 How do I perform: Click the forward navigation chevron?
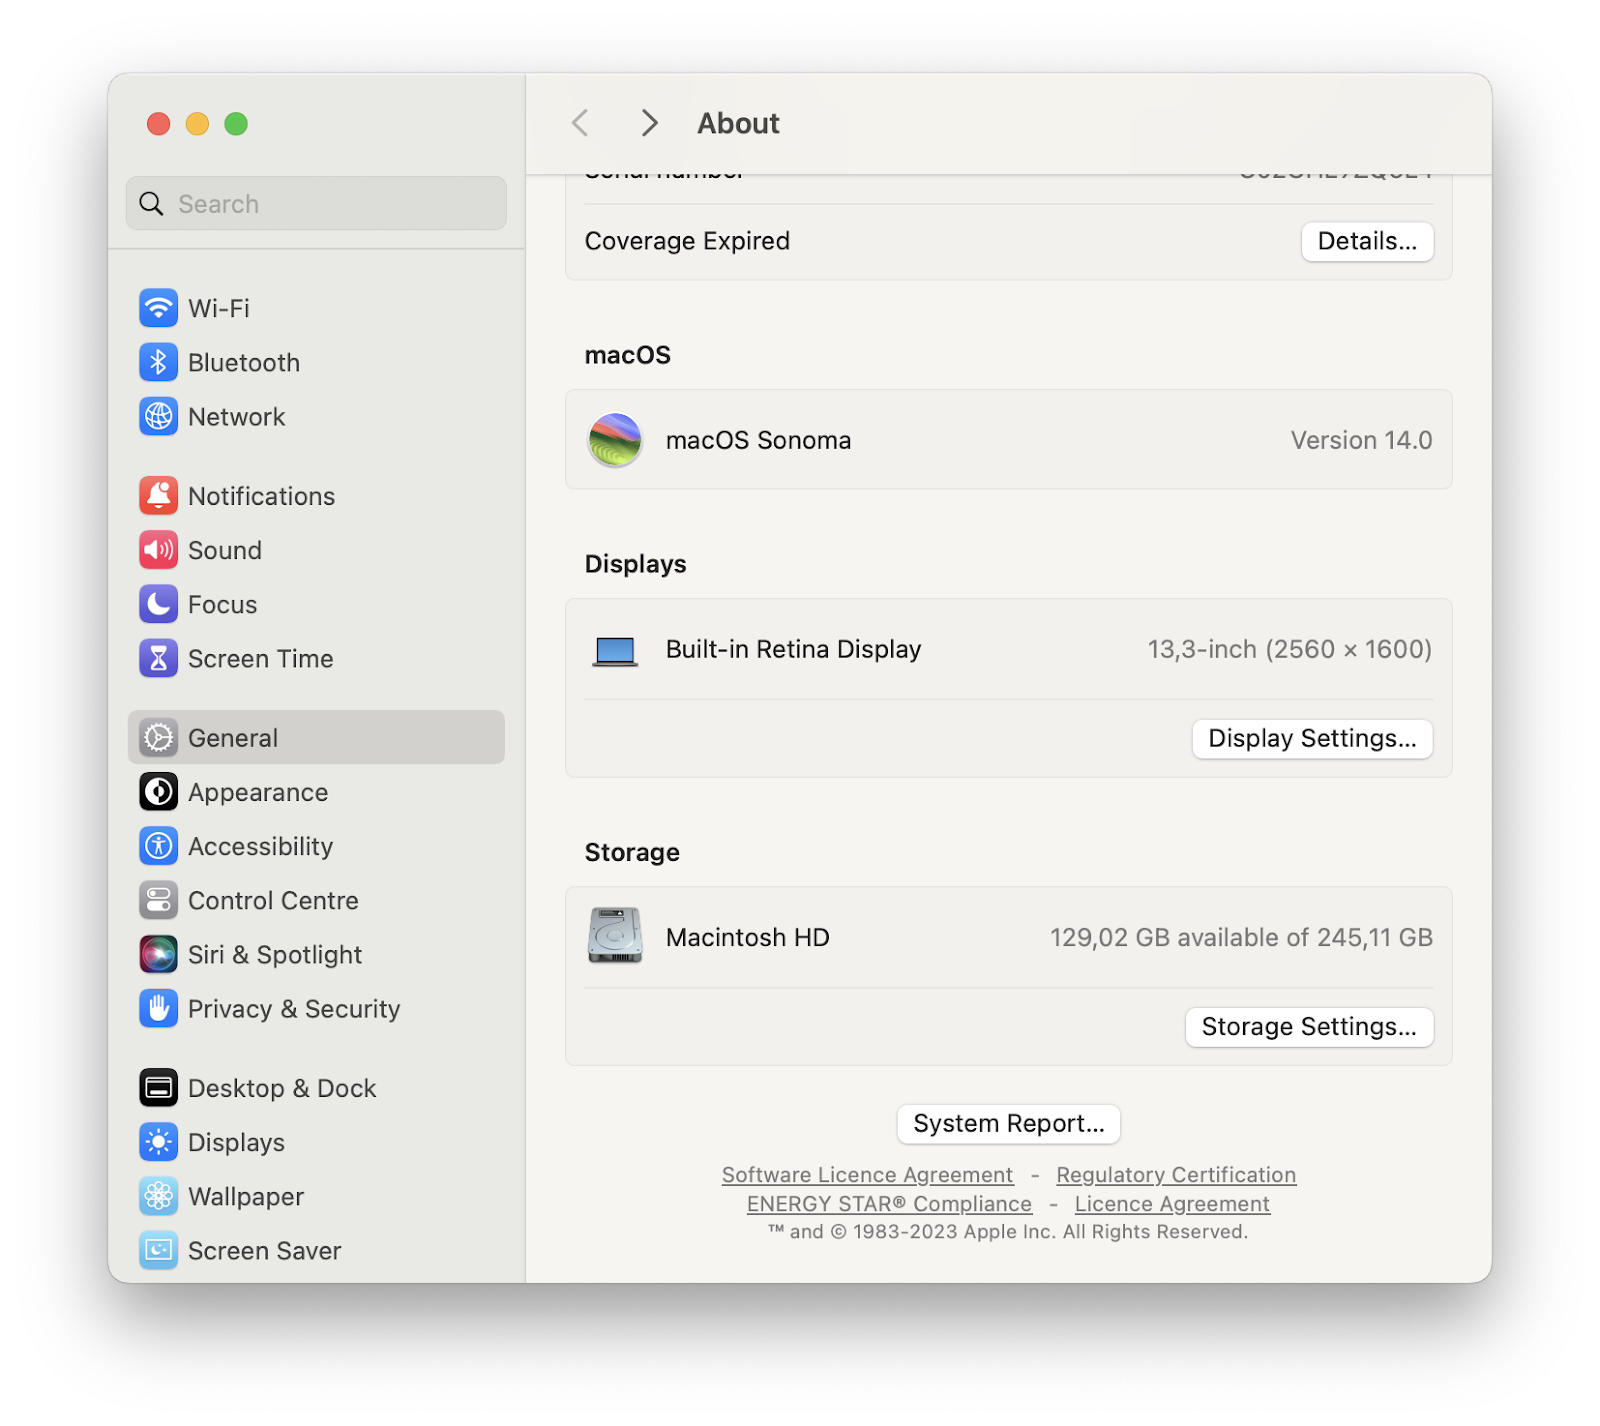(x=649, y=122)
